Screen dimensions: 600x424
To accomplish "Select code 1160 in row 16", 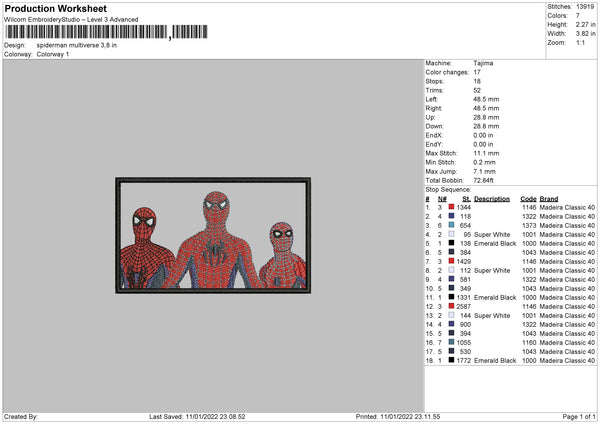I will tap(529, 342).
